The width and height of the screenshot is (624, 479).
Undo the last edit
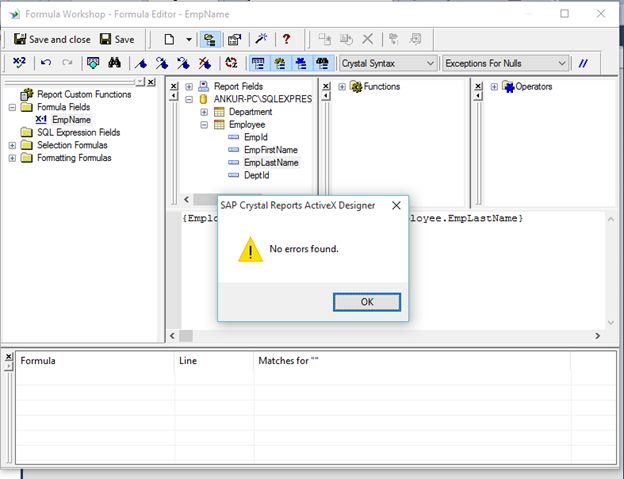point(46,63)
